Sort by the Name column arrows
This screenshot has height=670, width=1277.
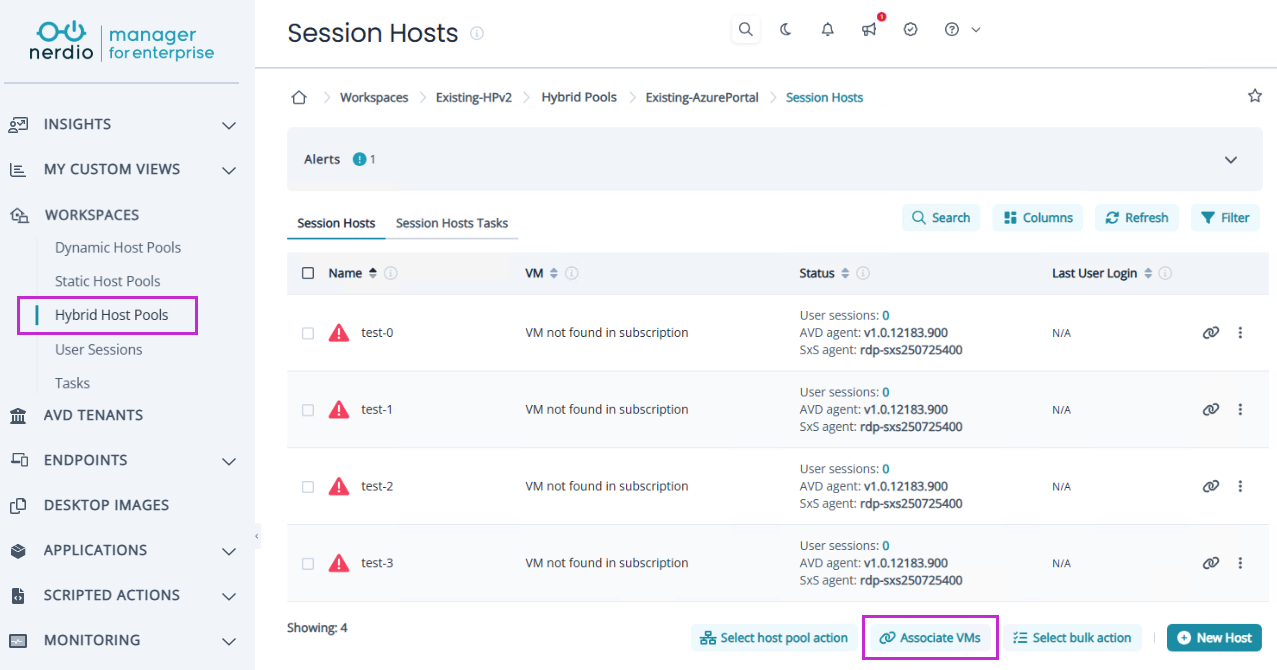click(x=373, y=273)
